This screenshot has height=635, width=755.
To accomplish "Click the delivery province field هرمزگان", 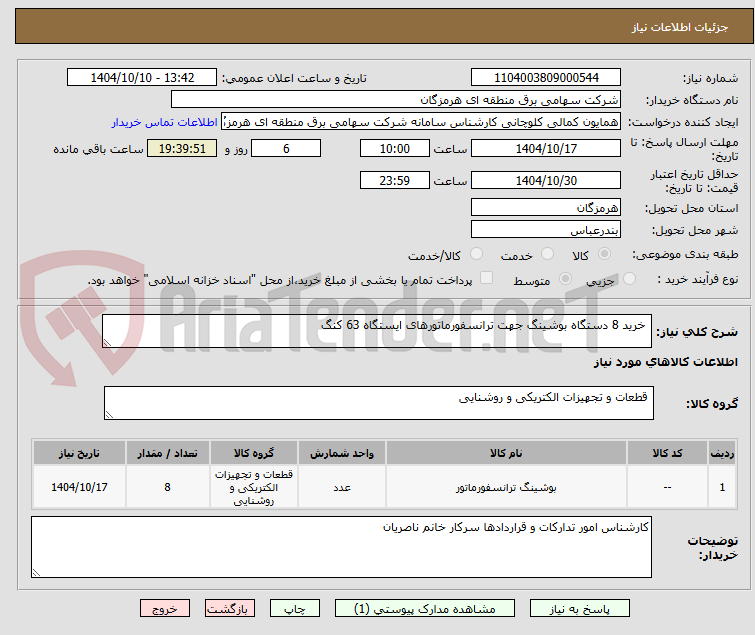I will 546,207.
